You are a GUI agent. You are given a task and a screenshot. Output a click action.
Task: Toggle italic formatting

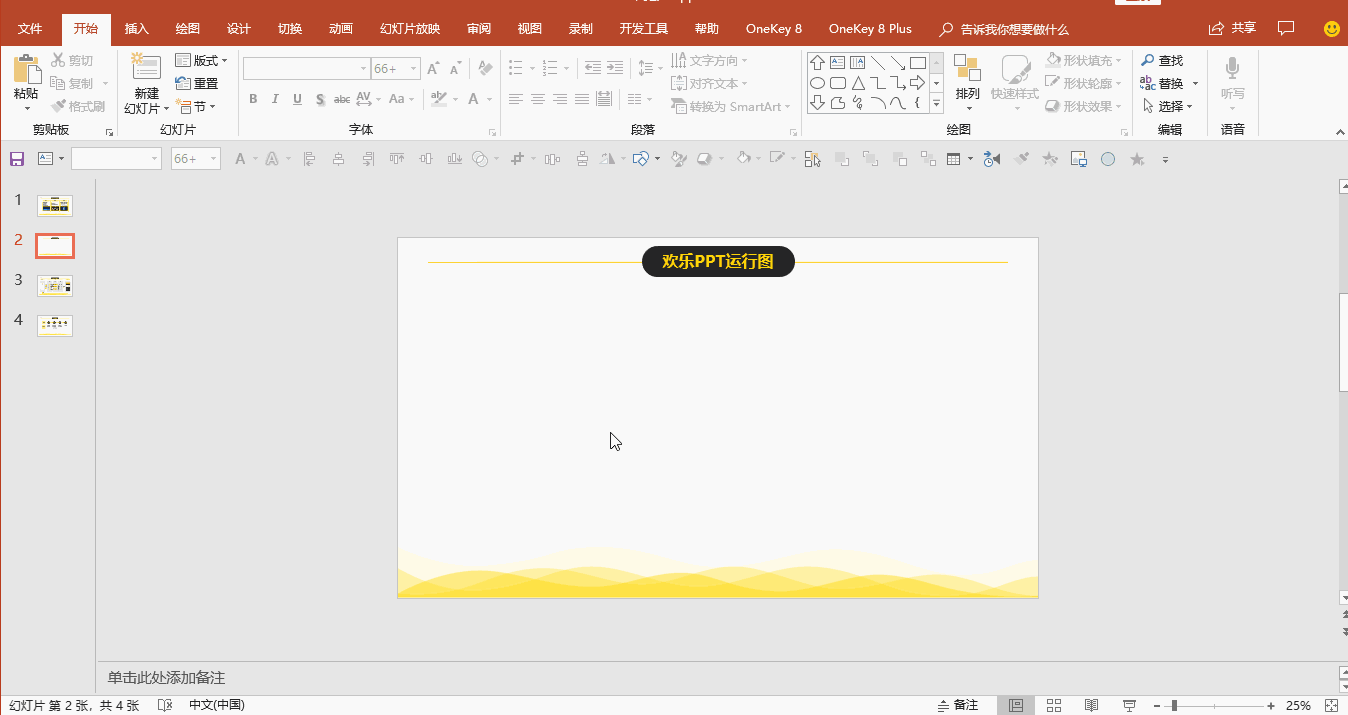[x=275, y=99]
